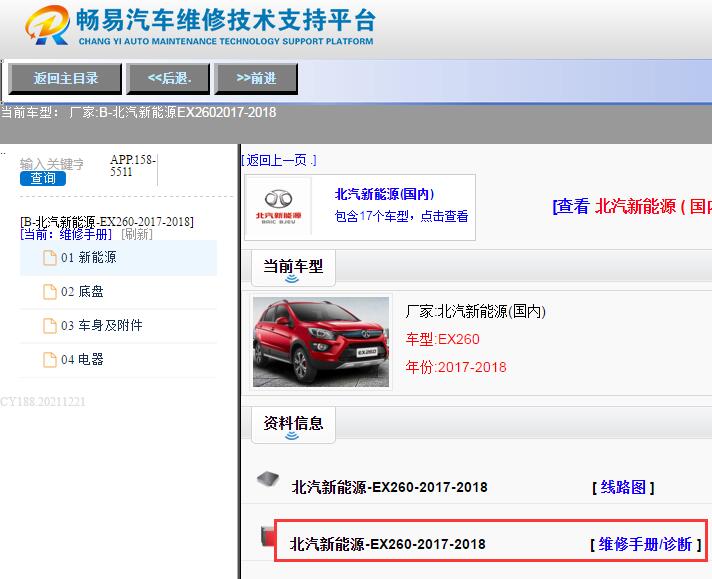This screenshot has width=712, height=579.
Task: Open the 北汽新能源(国内) brand link
Action: [x=384, y=195]
